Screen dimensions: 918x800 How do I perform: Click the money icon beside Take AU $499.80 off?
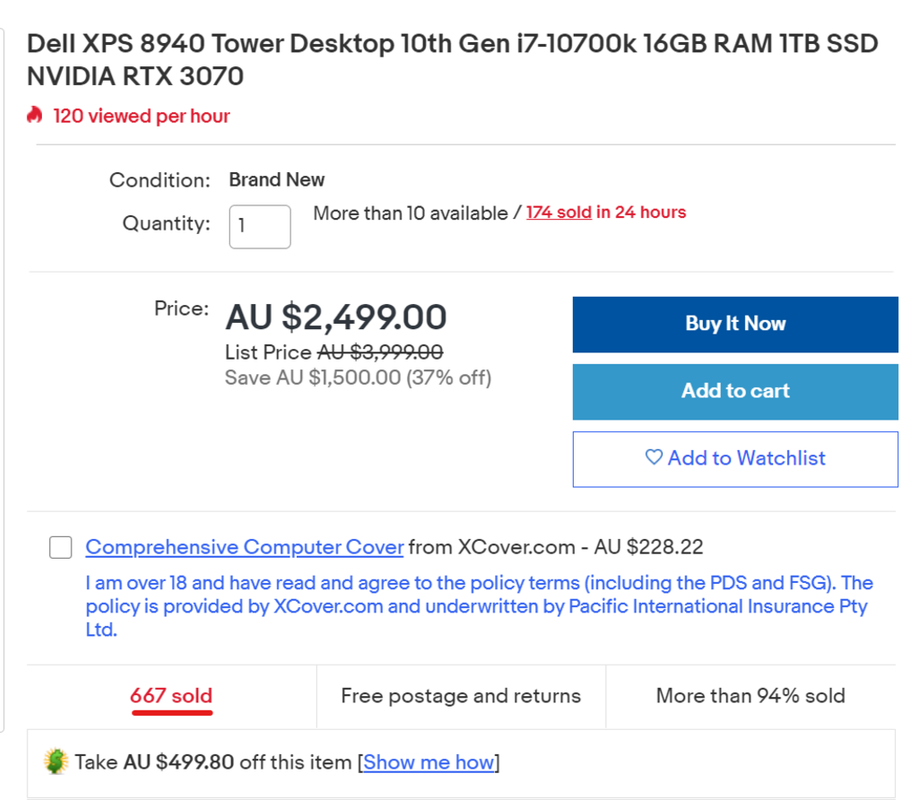click(56, 761)
